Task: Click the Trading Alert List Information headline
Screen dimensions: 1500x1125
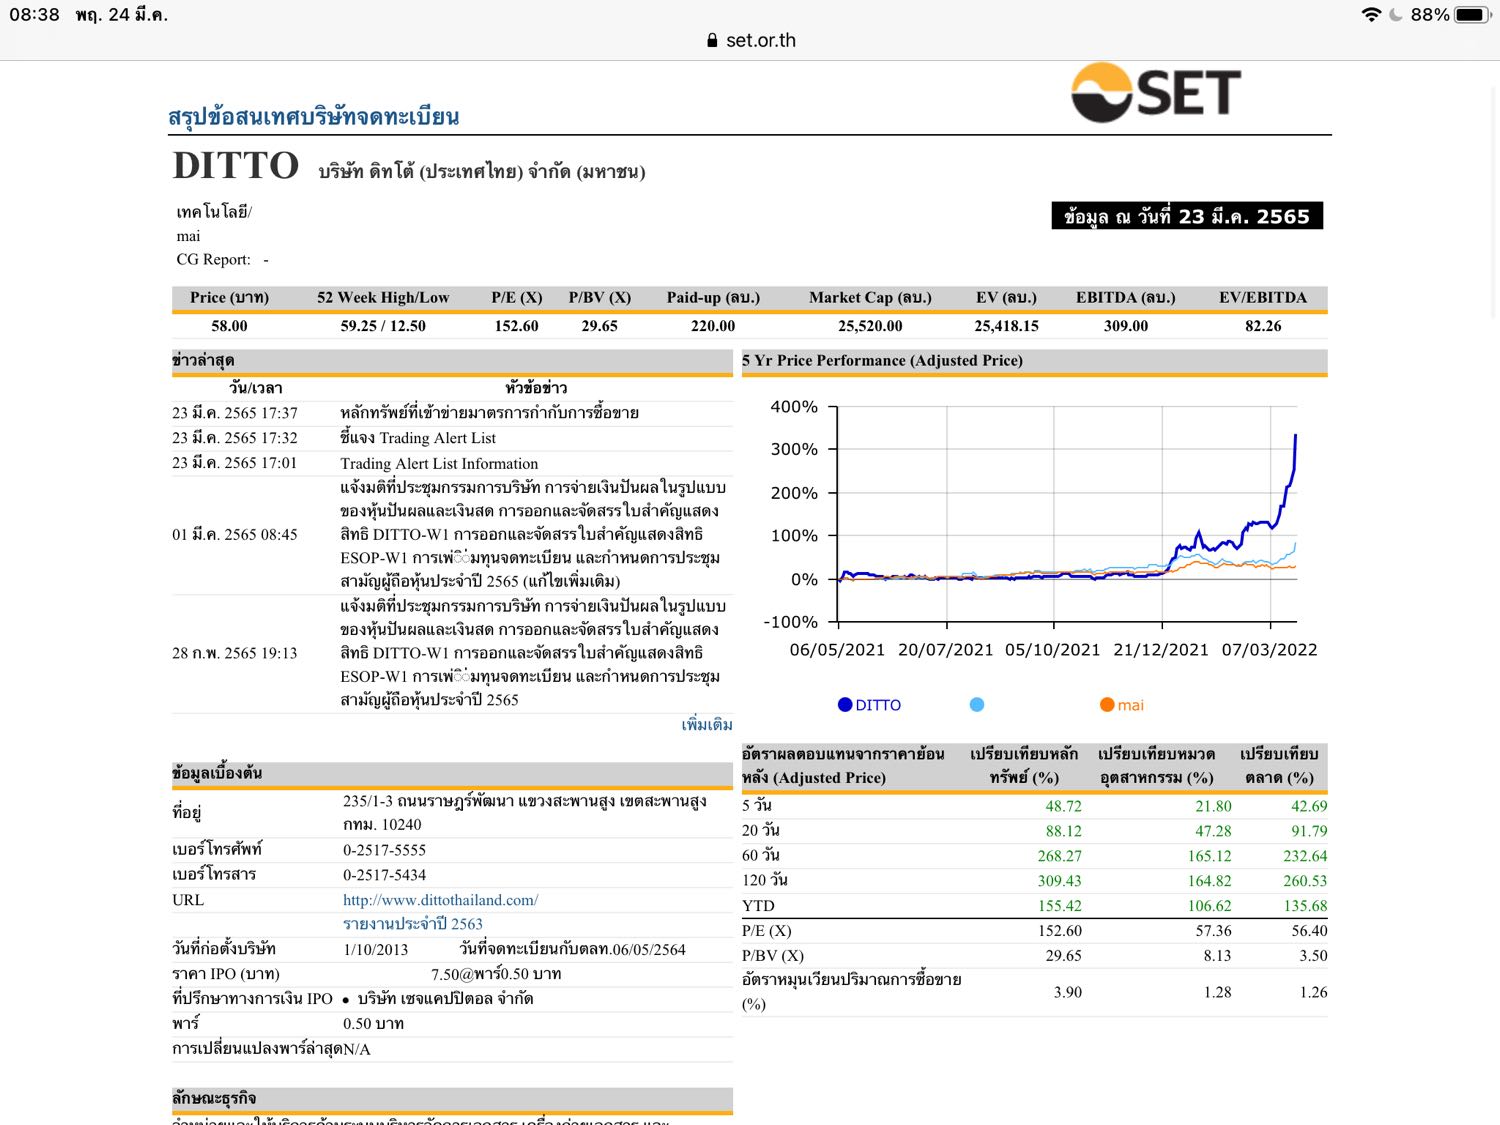Action: click(x=439, y=464)
